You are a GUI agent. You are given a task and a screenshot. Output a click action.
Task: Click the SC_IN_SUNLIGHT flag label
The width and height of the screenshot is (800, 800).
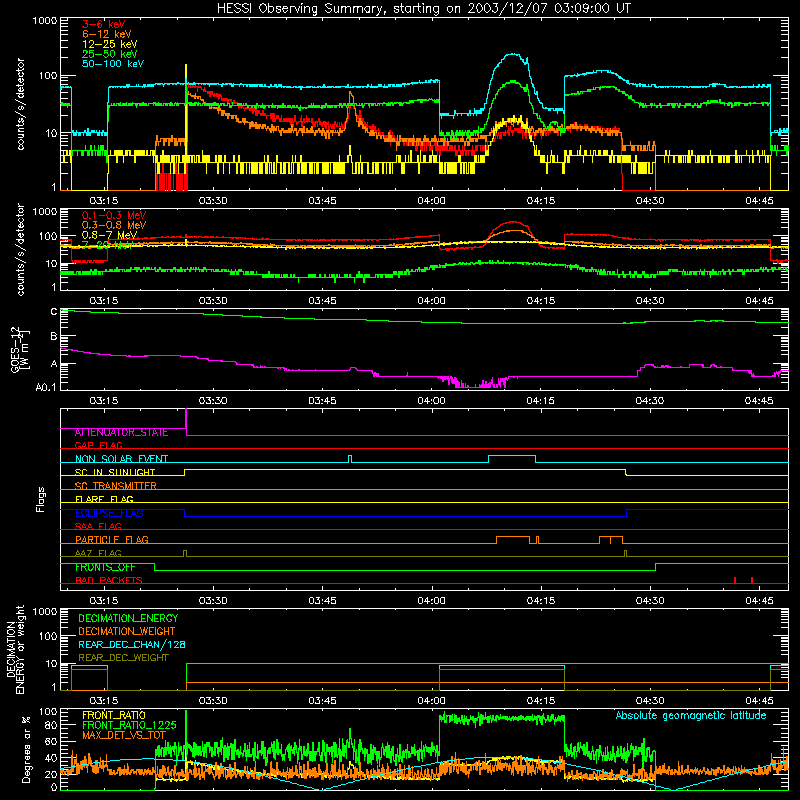point(115,472)
